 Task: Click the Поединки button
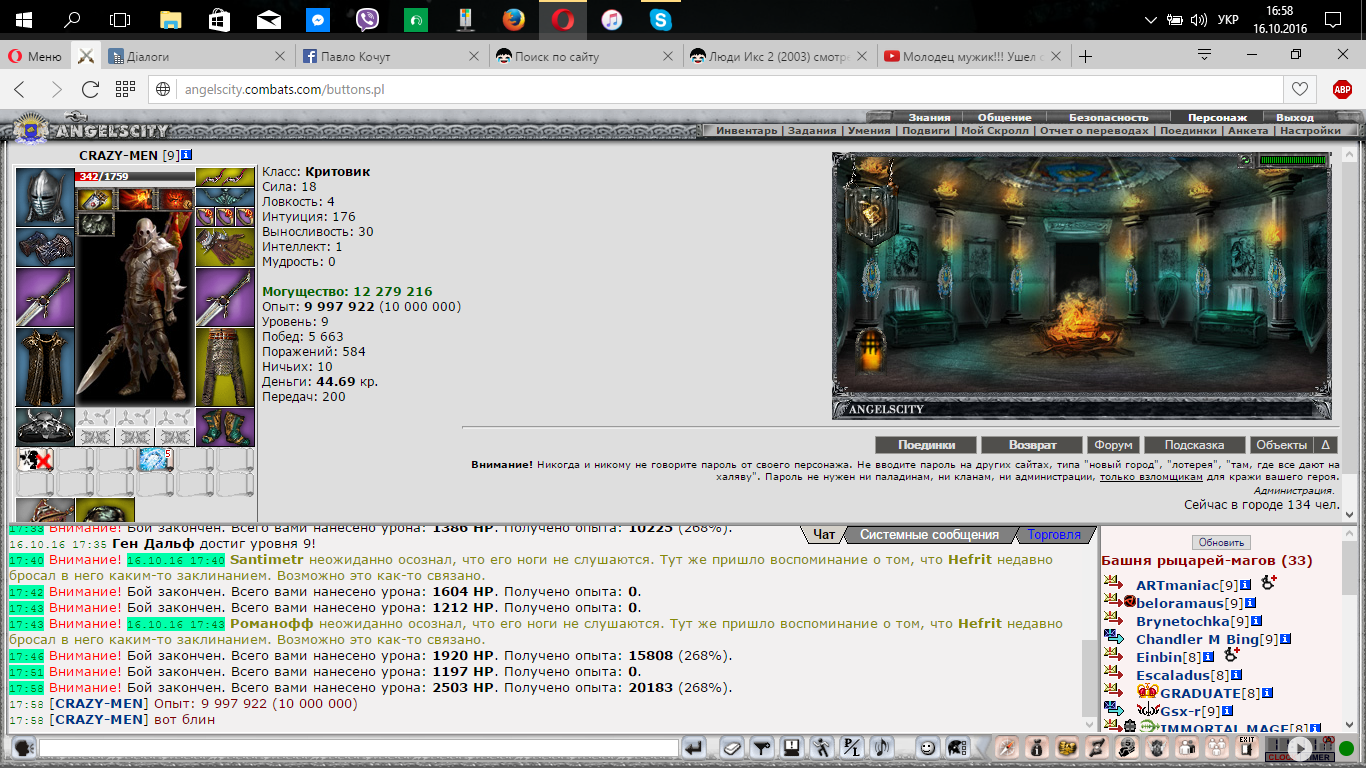tap(926, 445)
